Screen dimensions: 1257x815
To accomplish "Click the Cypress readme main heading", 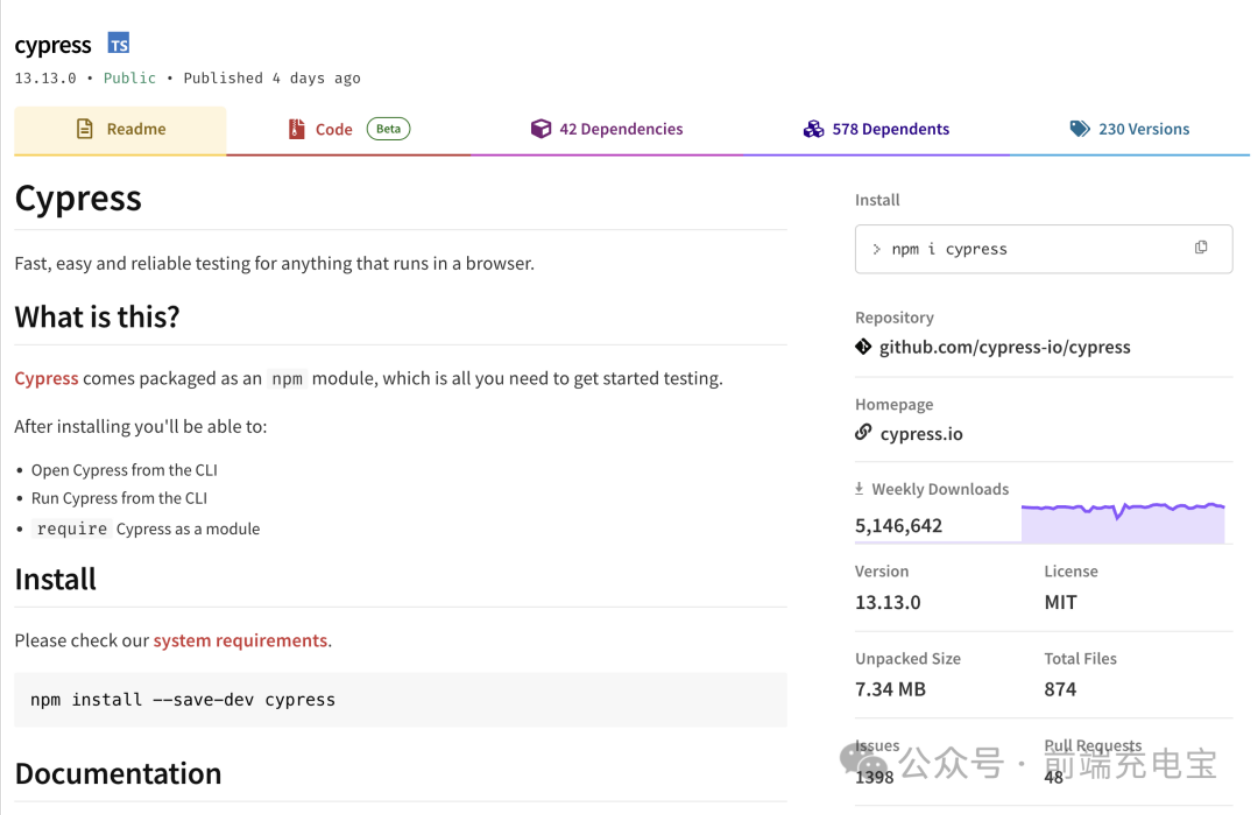I will pyautogui.click(x=78, y=198).
